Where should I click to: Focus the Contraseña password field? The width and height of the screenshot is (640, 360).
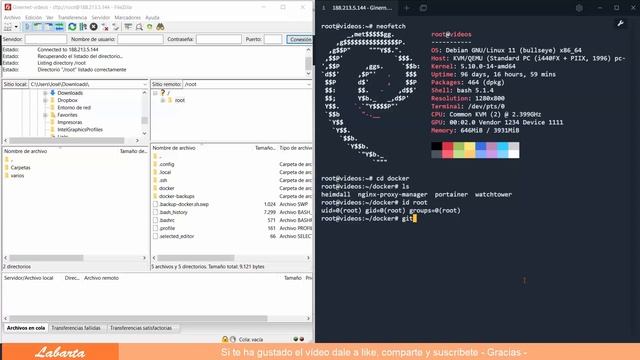pos(219,39)
